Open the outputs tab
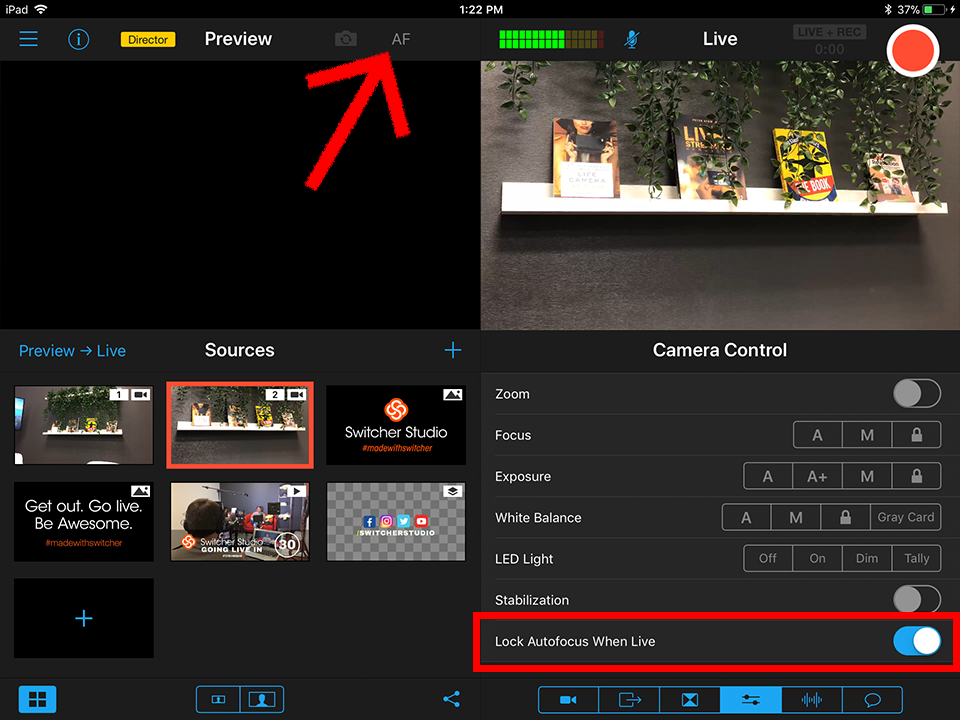Screen dimensions: 960x720 click(x=629, y=699)
